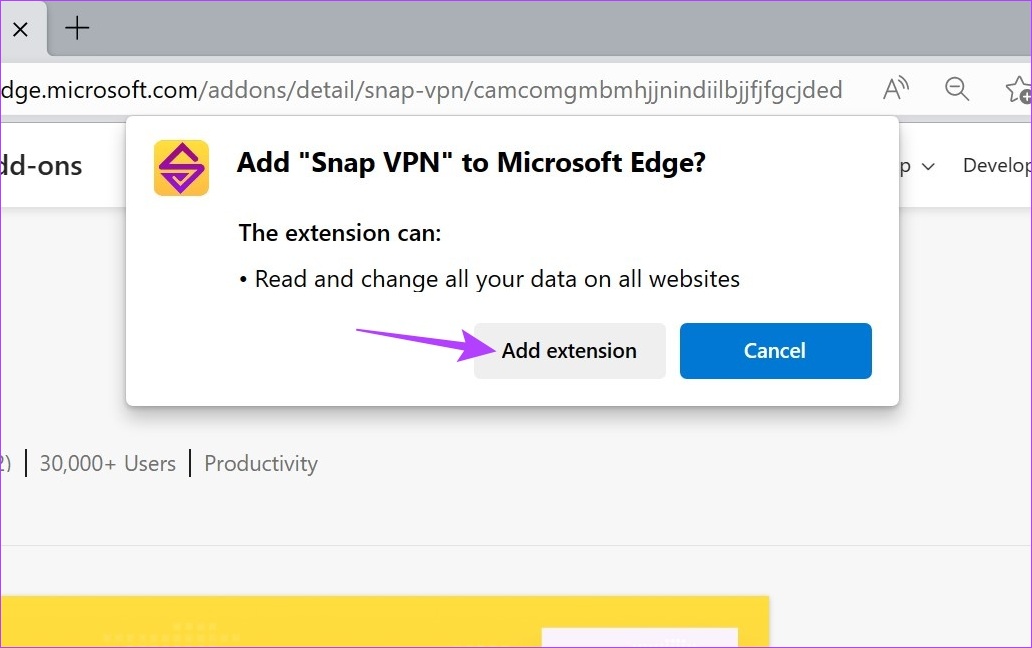Click the zoom out magnifier icon
The image size is (1032, 648).
[957, 88]
